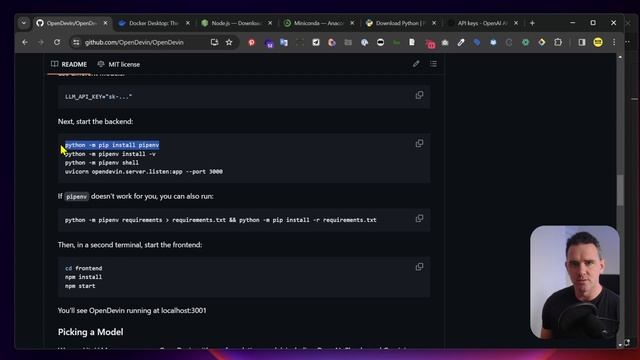640x360 pixels.
Task: Switch to the API keys OpenAI tab
Action: click(482, 23)
